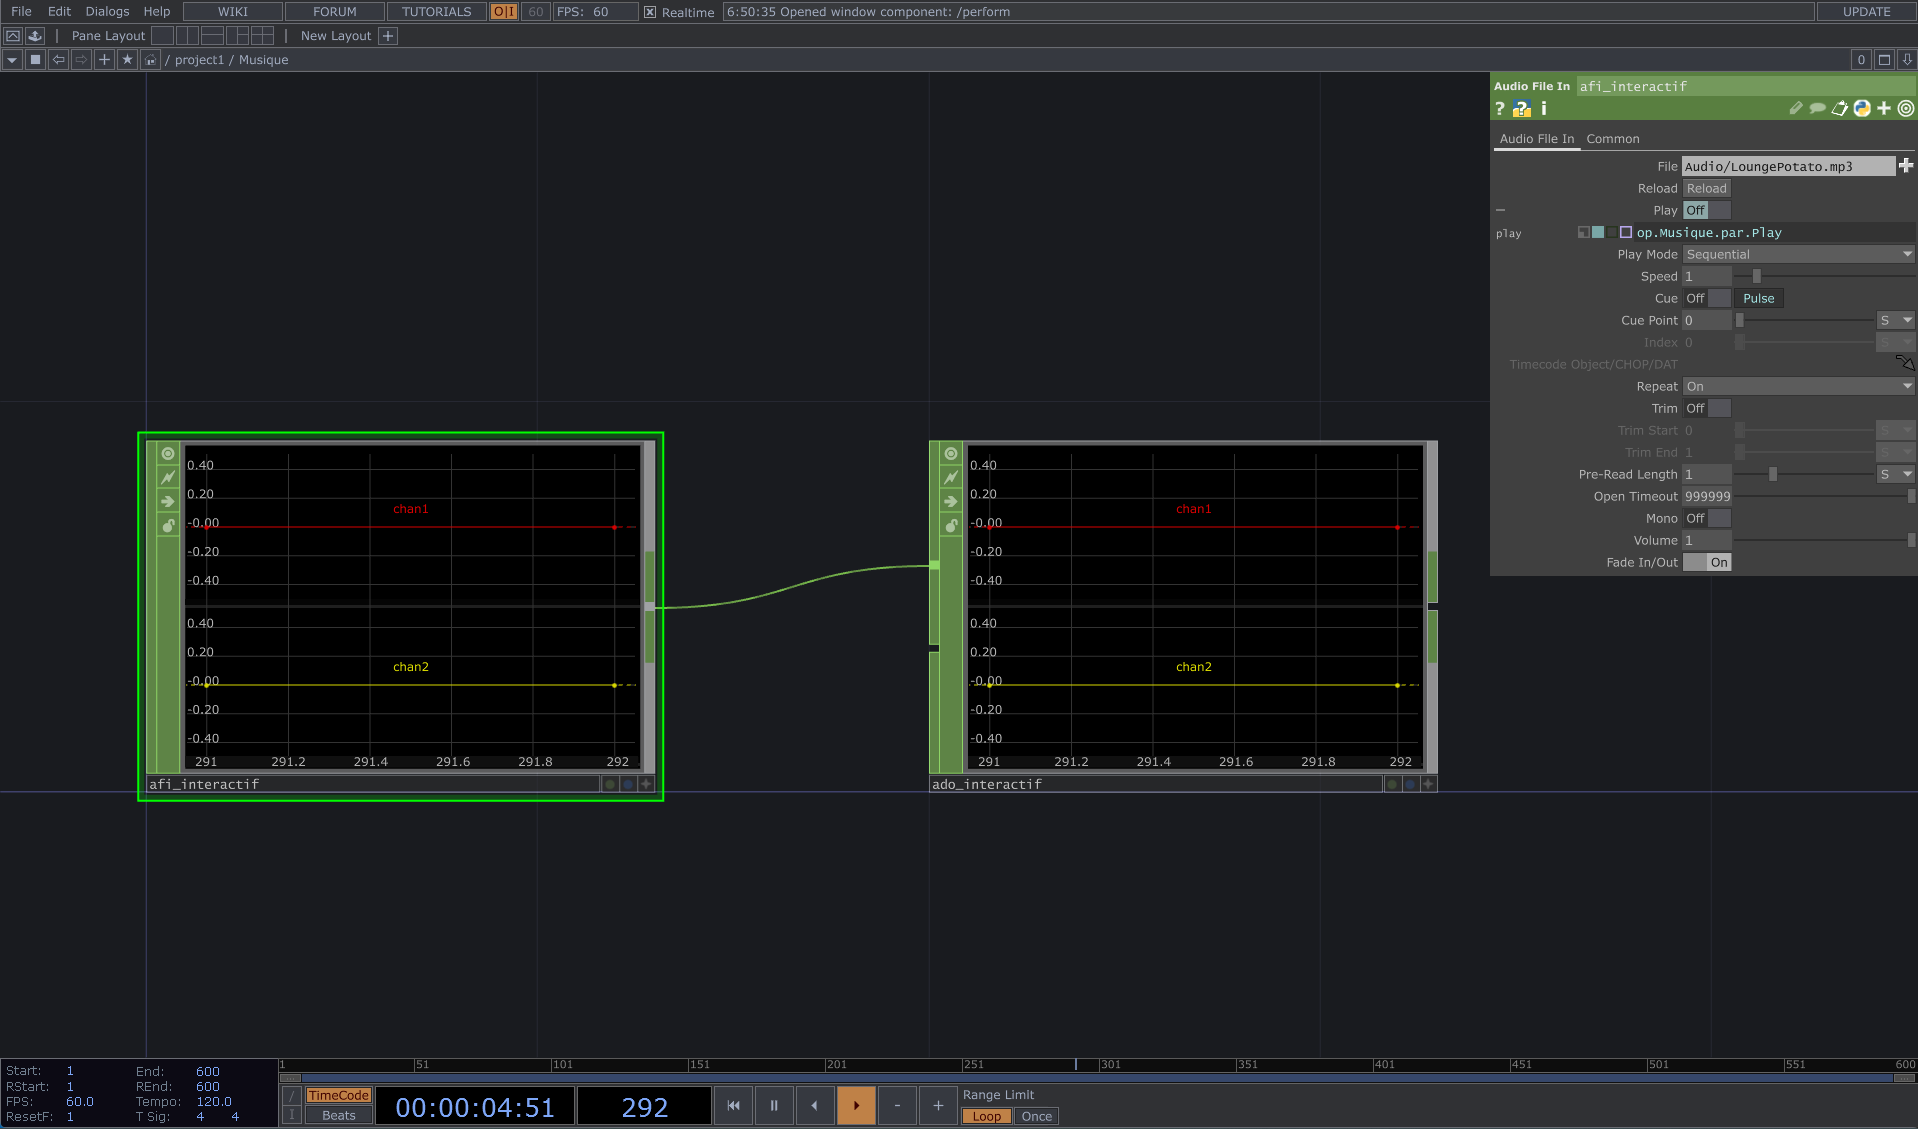Screen dimensions: 1918x1129
Task: Expand the Play Mode Sequential dropdown
Action: click(x=1797, y=255)
